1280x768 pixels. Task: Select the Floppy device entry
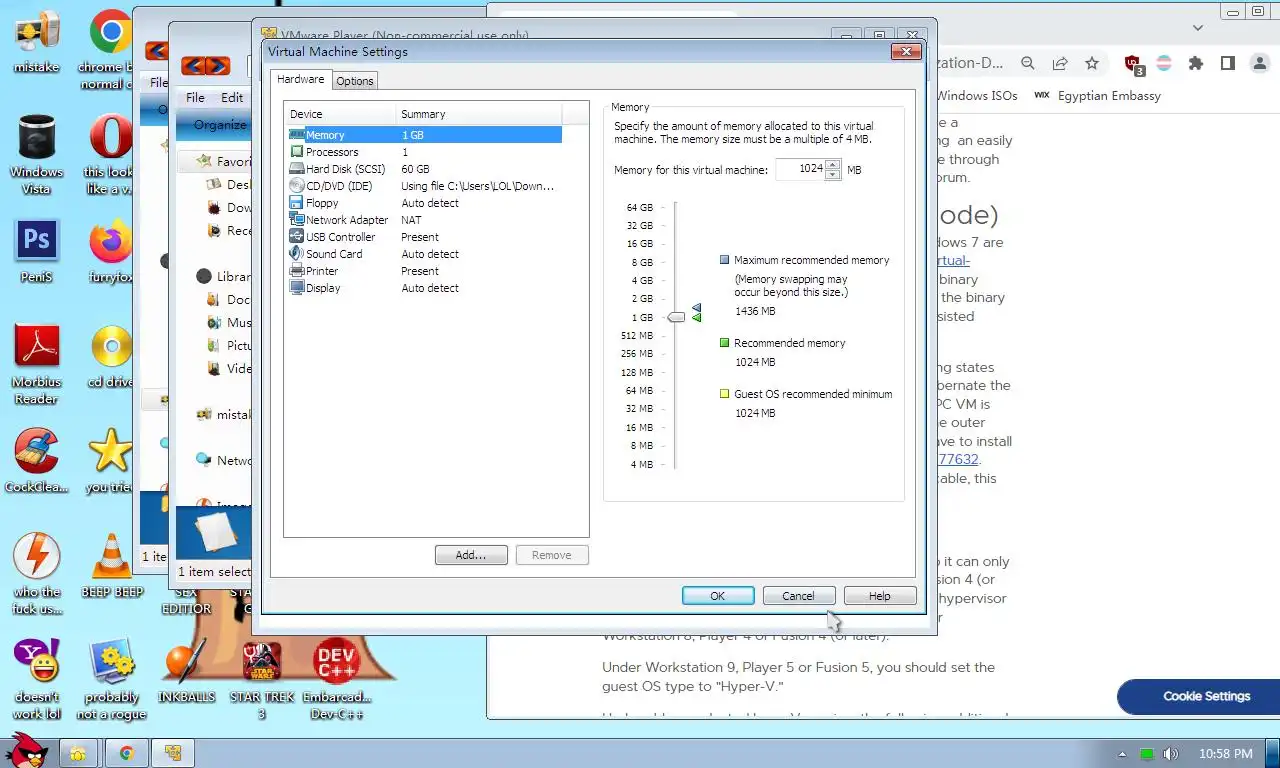(x=424, y=203)
